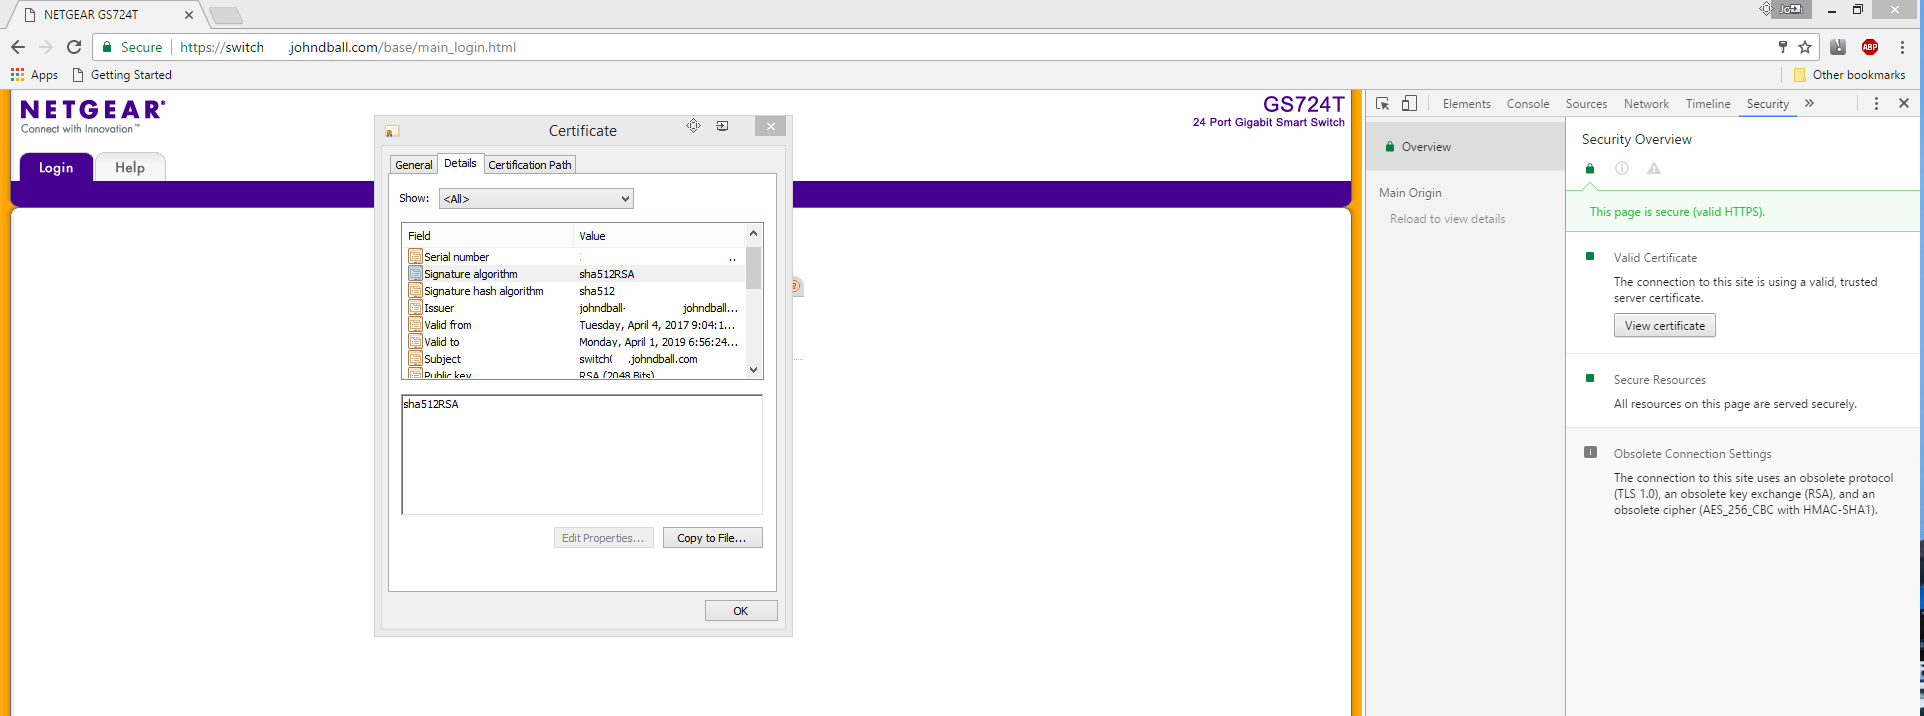Select the Issuer row text
Viewport: 1924px width, 716px height.
pyautogui.click(x=439, y=308)
